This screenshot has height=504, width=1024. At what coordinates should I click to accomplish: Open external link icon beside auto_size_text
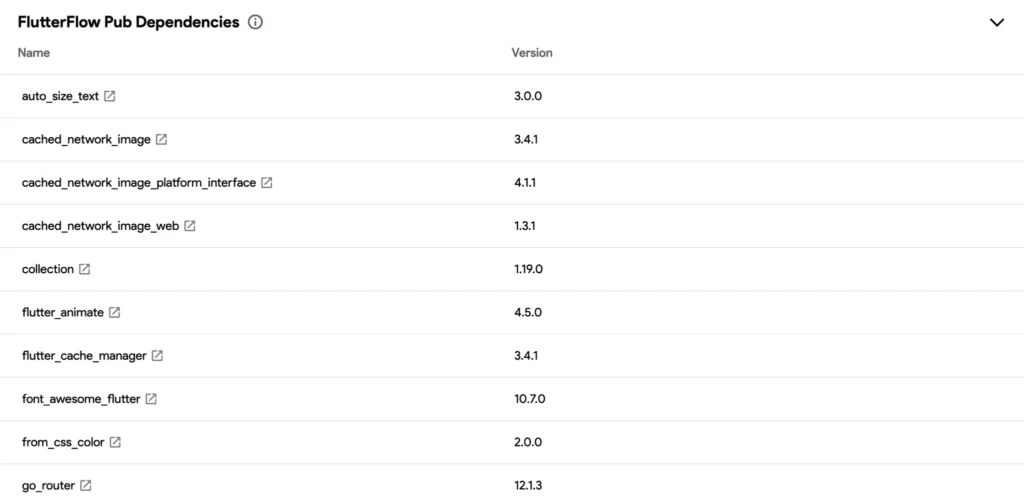(x=110, y=97)
